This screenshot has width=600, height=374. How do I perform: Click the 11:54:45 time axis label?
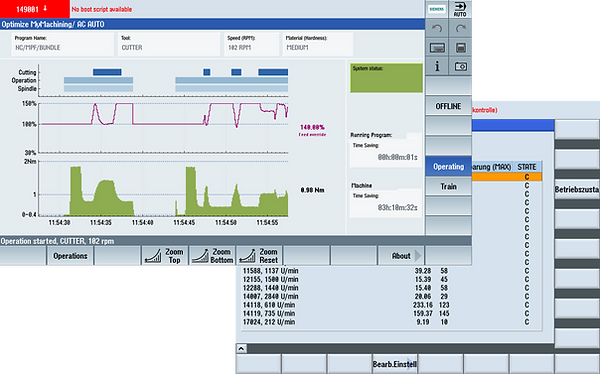pos(184,222)
